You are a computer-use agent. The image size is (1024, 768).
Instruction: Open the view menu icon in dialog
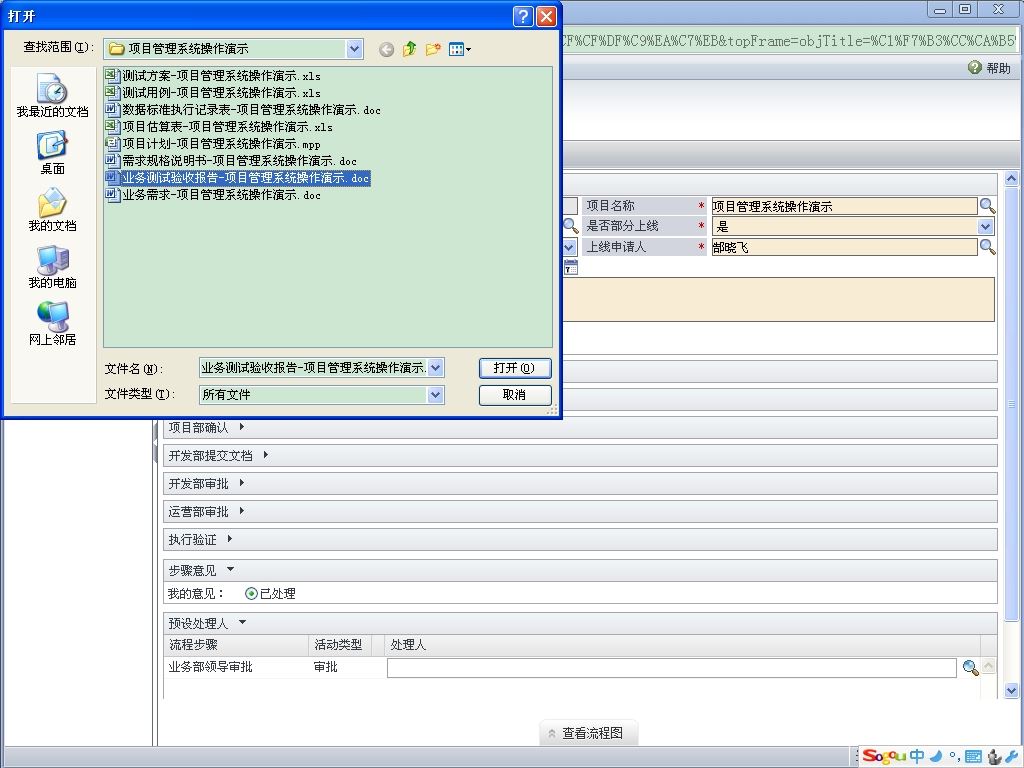(460, 49)
